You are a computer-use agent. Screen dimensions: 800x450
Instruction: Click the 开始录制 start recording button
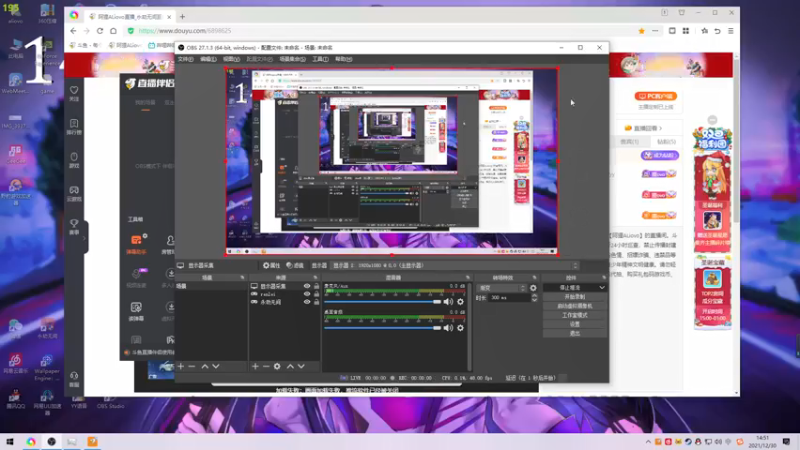click(x=574, y=297)
